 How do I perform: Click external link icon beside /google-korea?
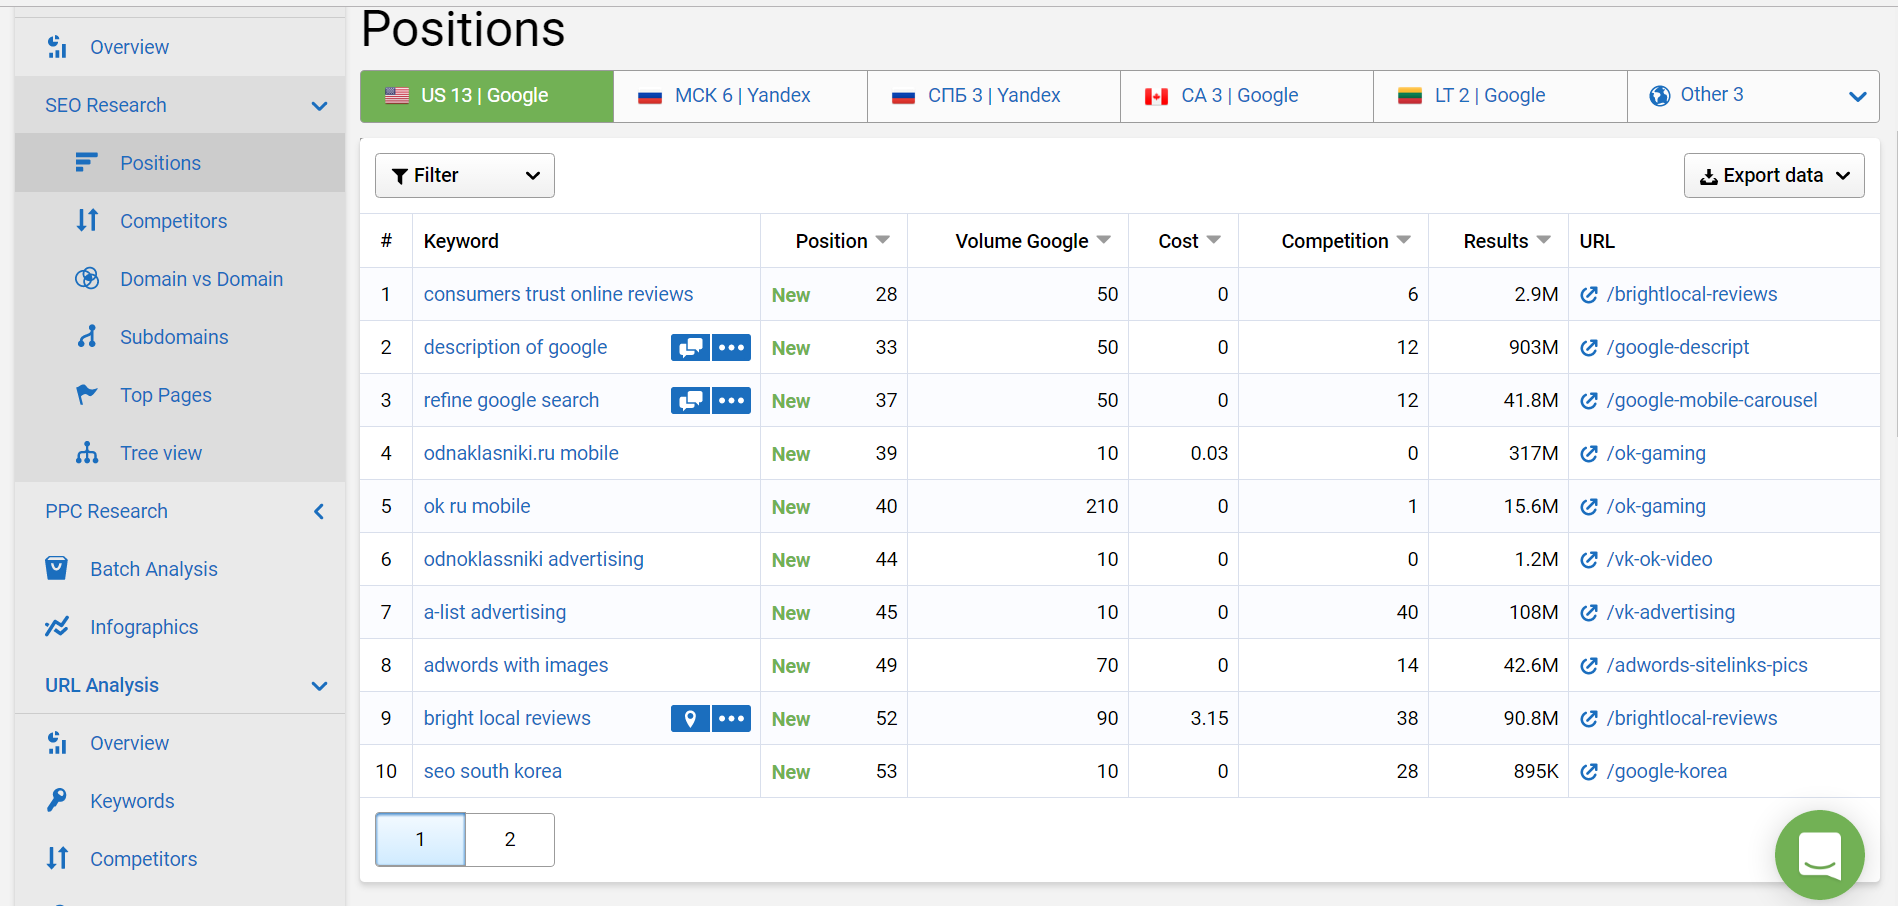[x=1588, y=772]
